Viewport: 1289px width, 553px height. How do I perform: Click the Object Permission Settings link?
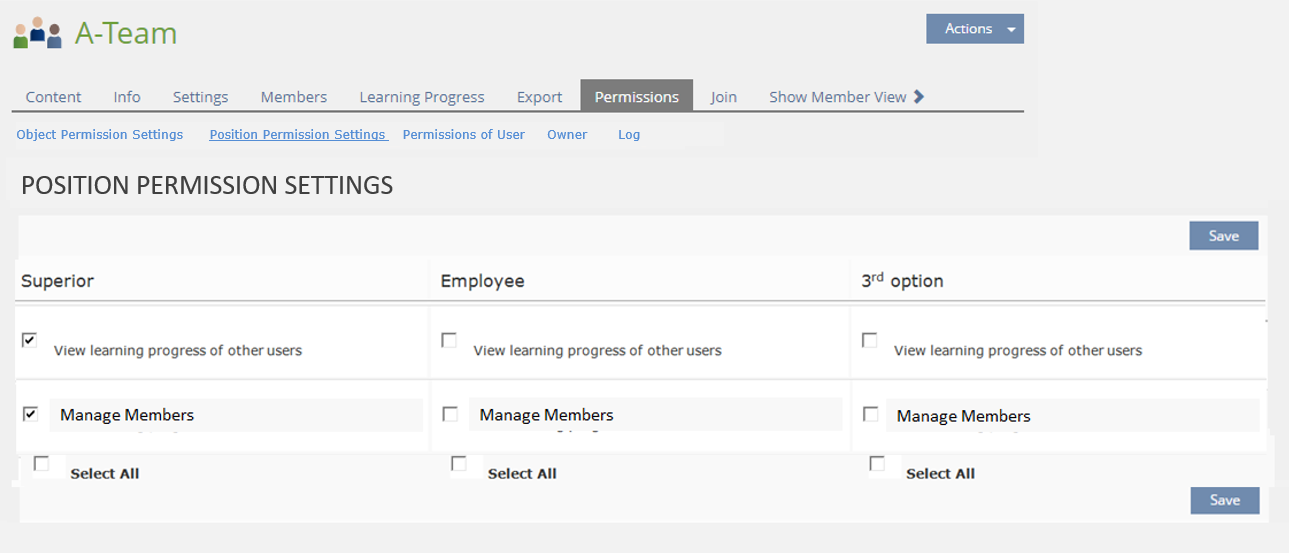point(100,134)
